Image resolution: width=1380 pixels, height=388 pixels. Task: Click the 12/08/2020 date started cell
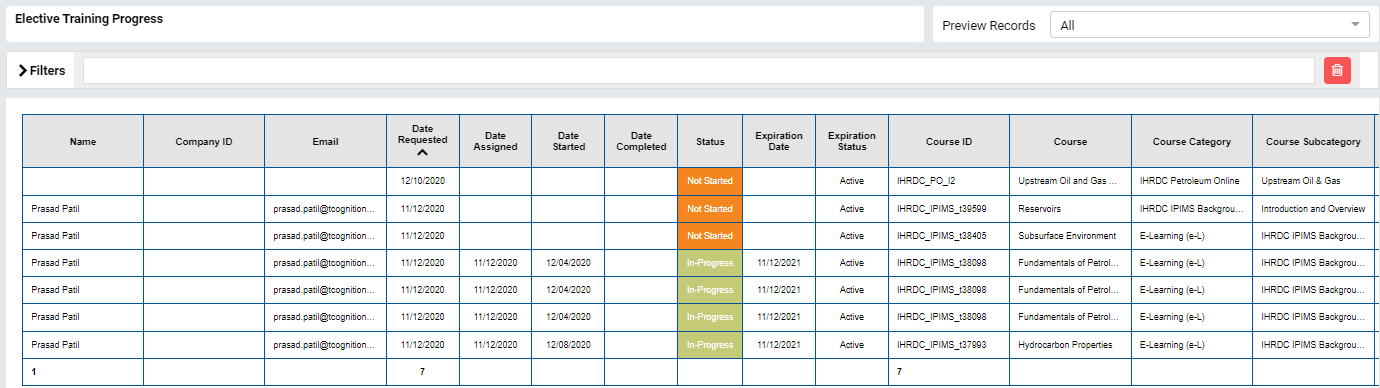568,345
